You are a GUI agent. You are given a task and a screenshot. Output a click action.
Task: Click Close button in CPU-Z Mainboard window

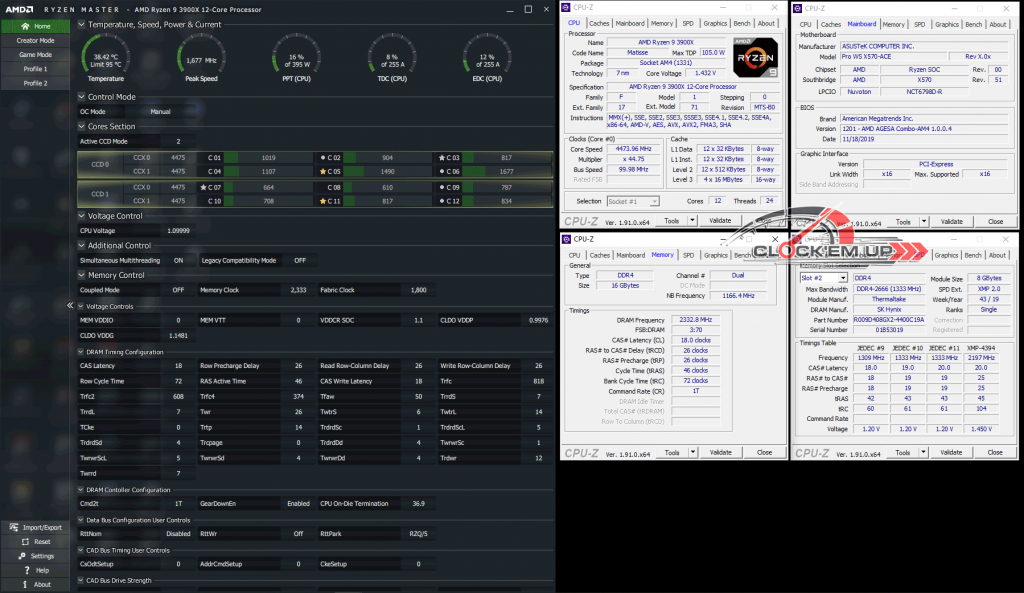pyautogui.click(x=995, y=221)
